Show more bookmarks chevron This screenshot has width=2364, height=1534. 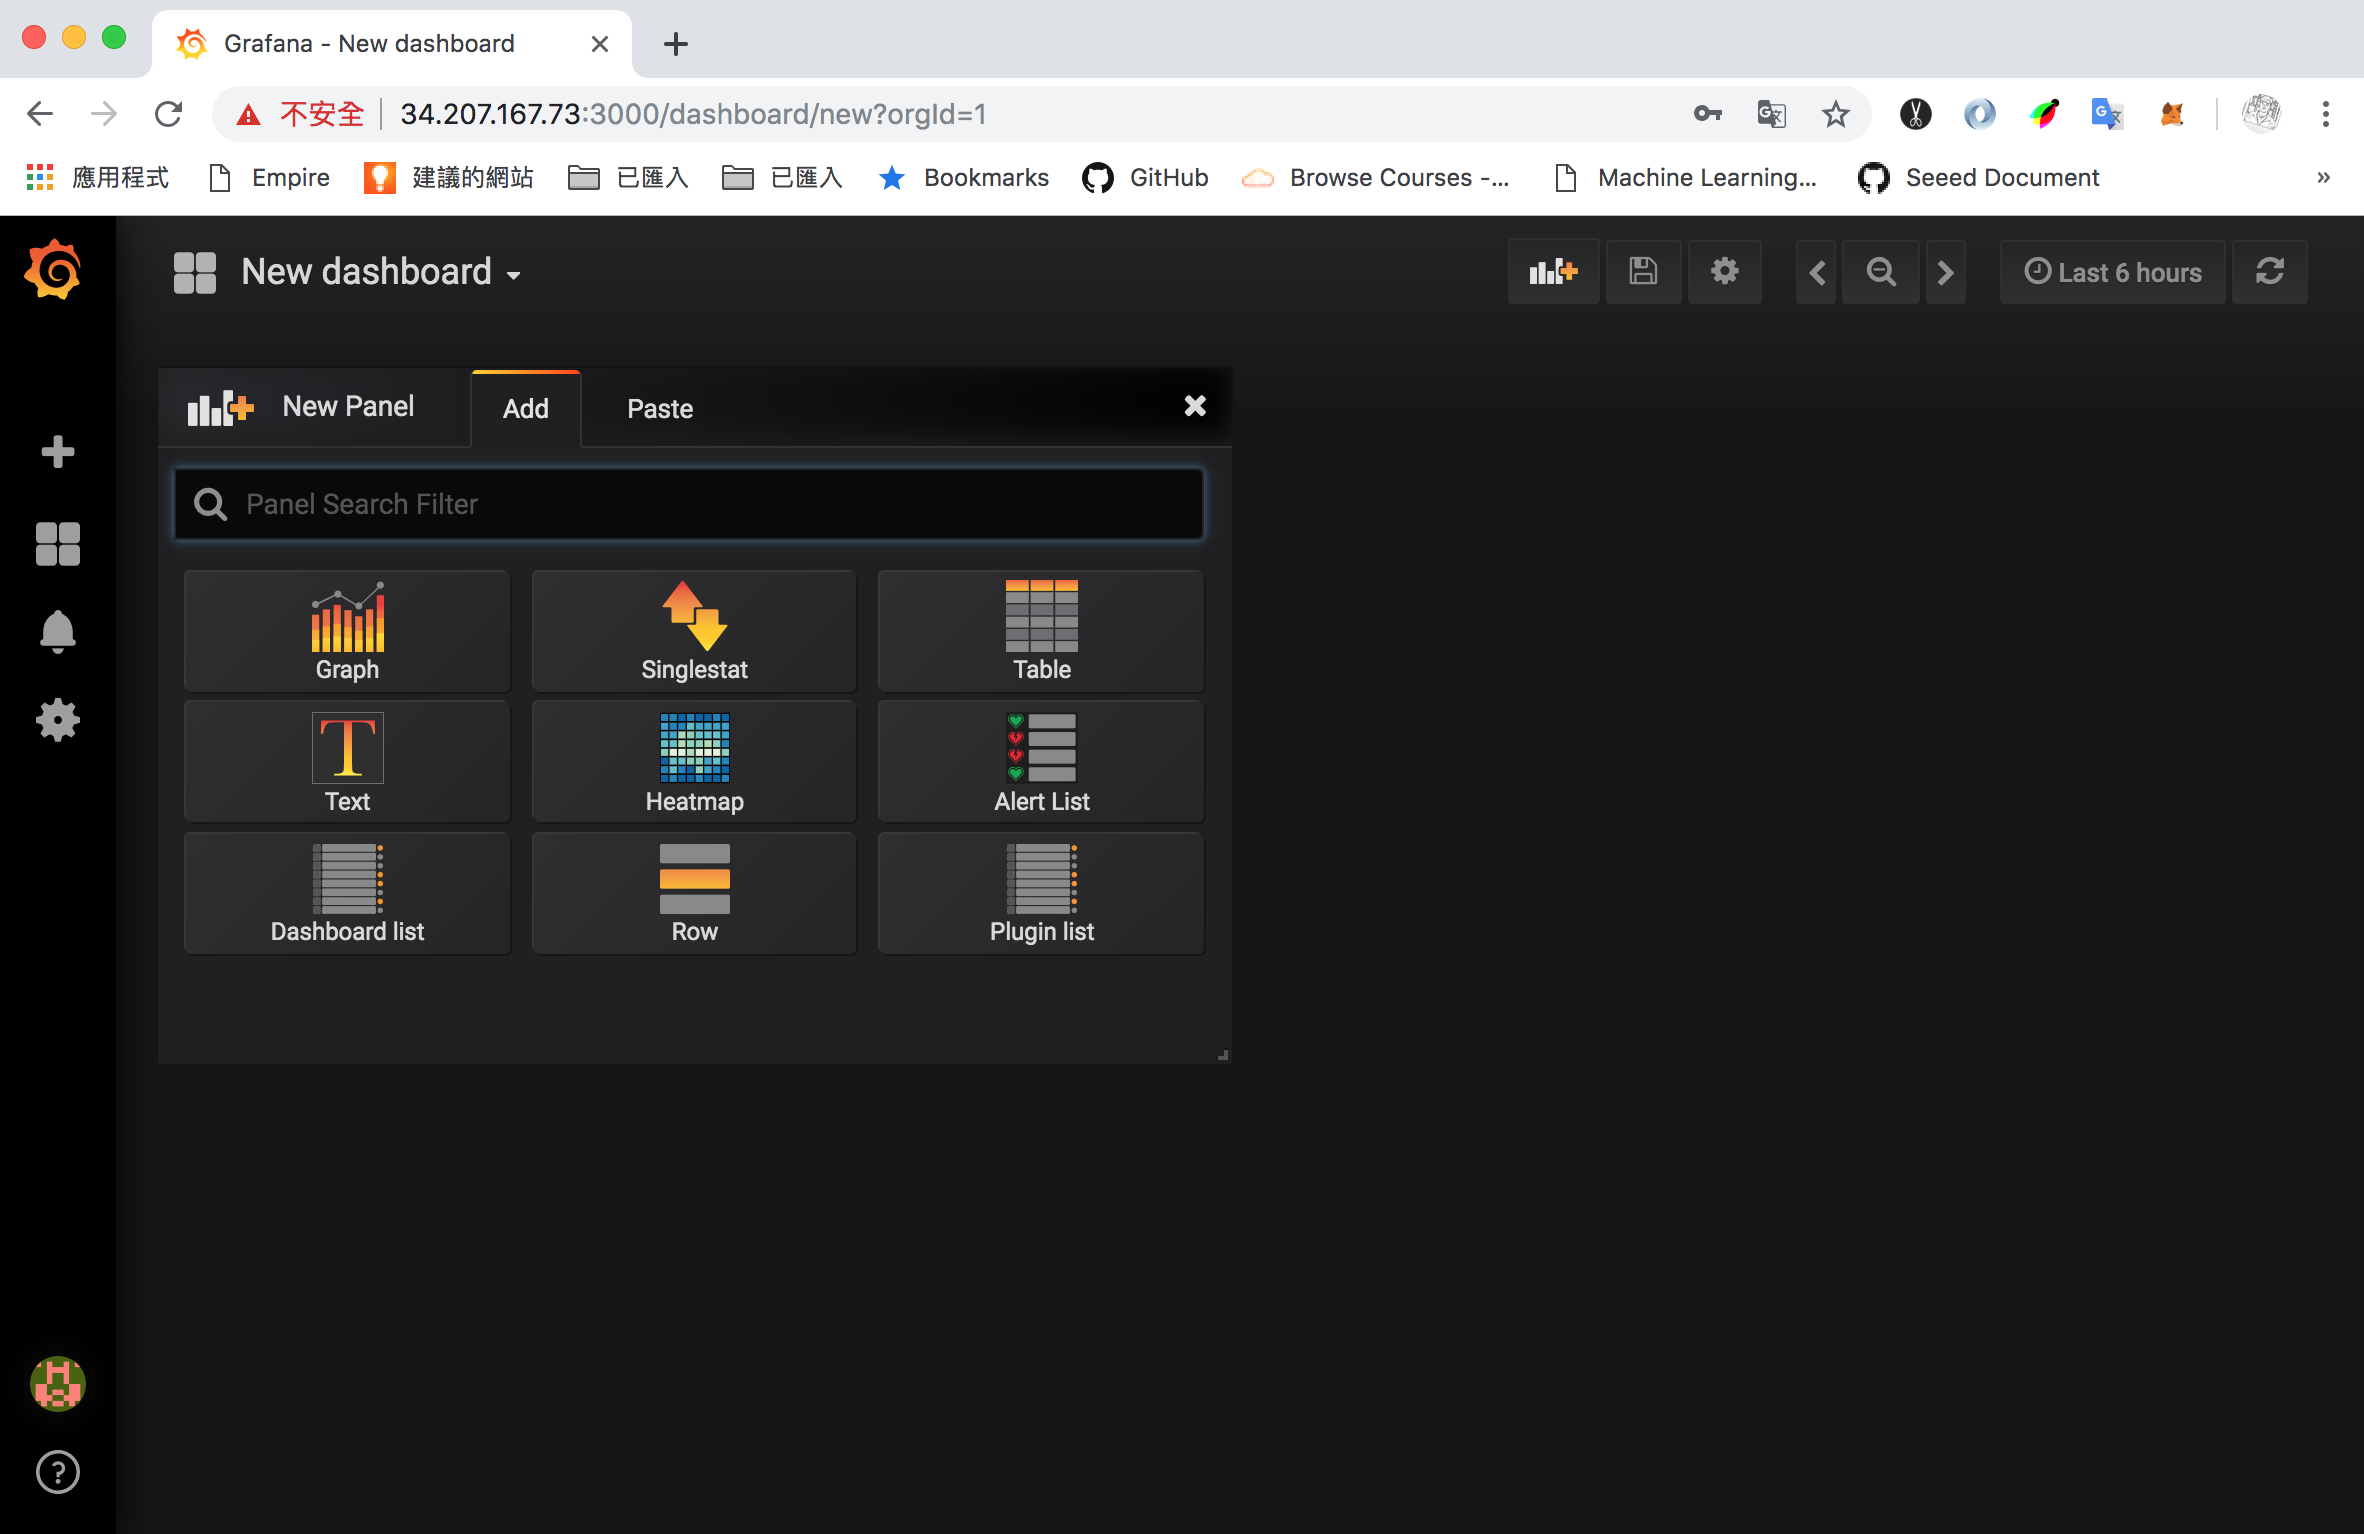click(x=2323, y=178)
